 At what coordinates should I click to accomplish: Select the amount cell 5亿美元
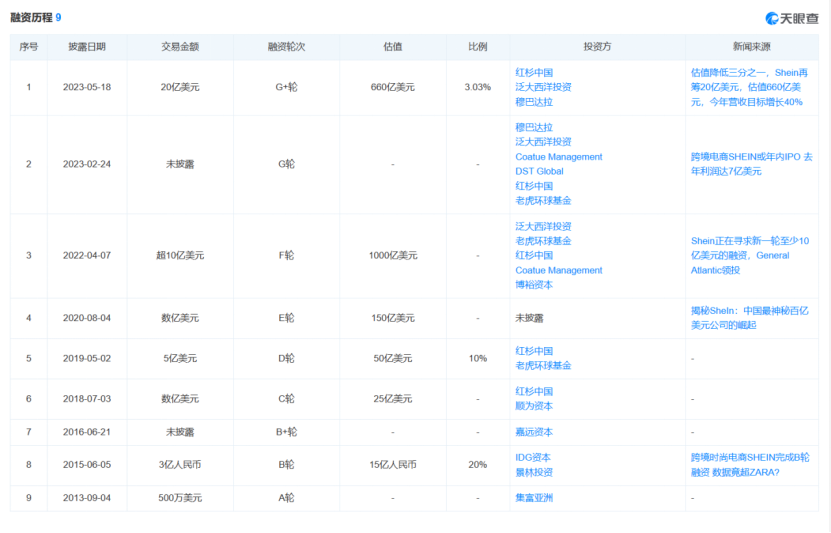click(180, 358)
